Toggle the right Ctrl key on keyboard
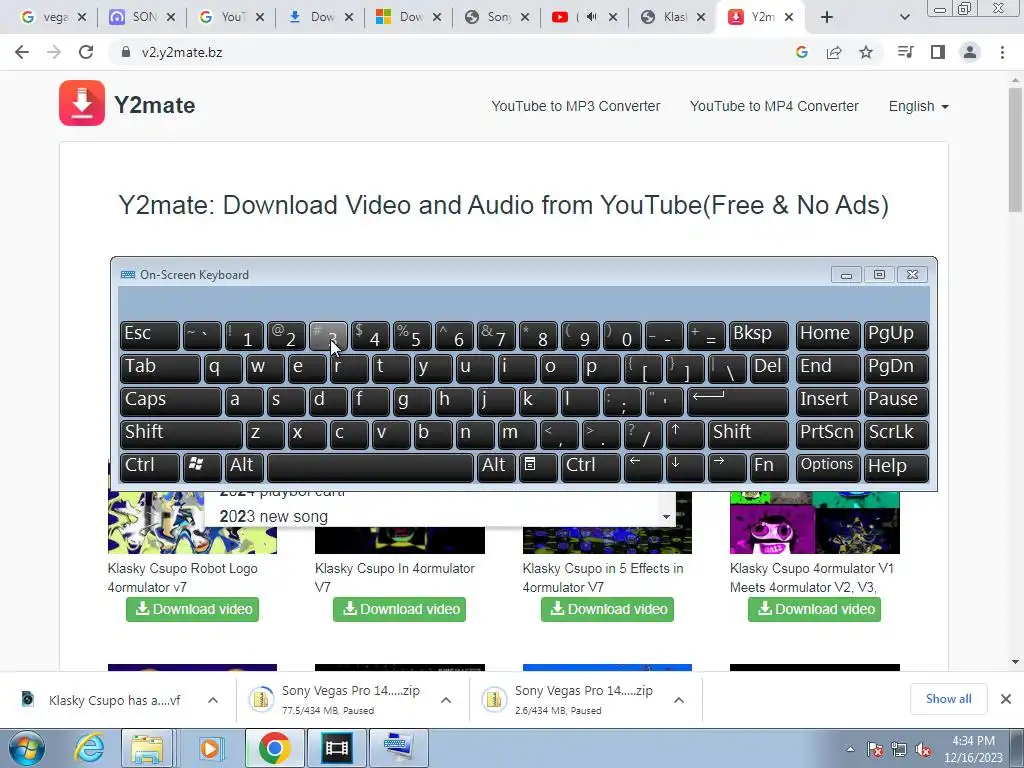Viewport: 1024px width, 768px height. click(590, 468)
